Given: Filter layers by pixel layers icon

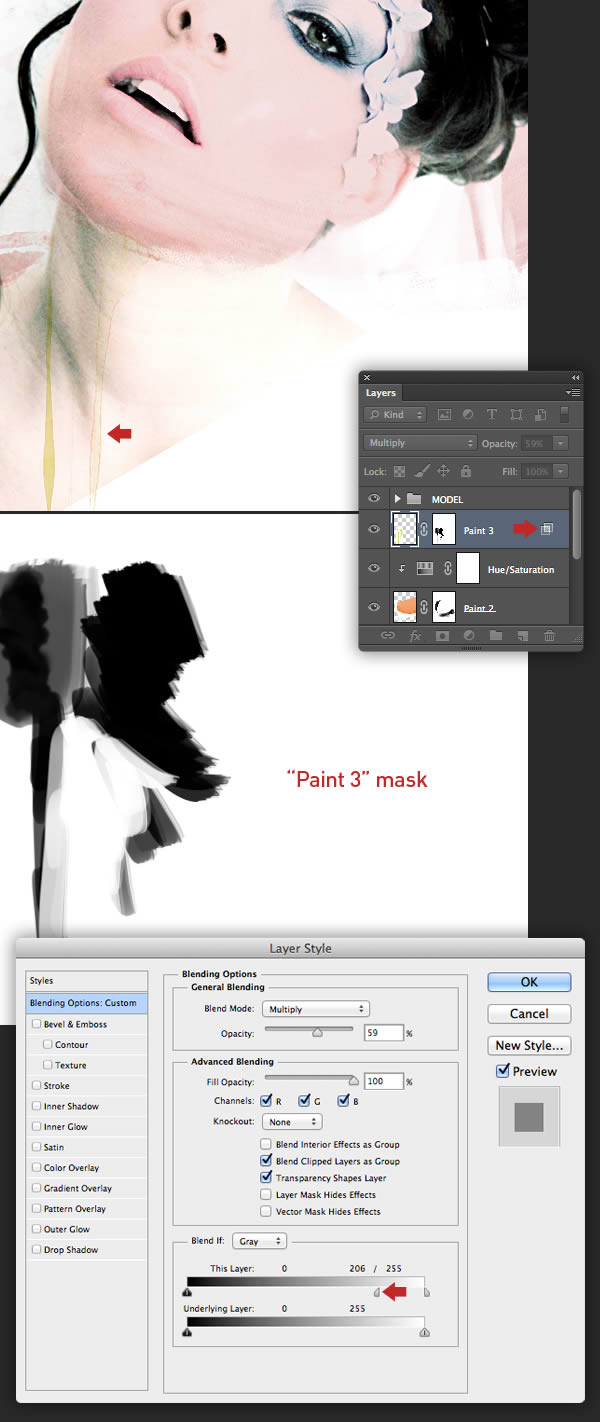Looking at the screenshot, I should 444,414.
